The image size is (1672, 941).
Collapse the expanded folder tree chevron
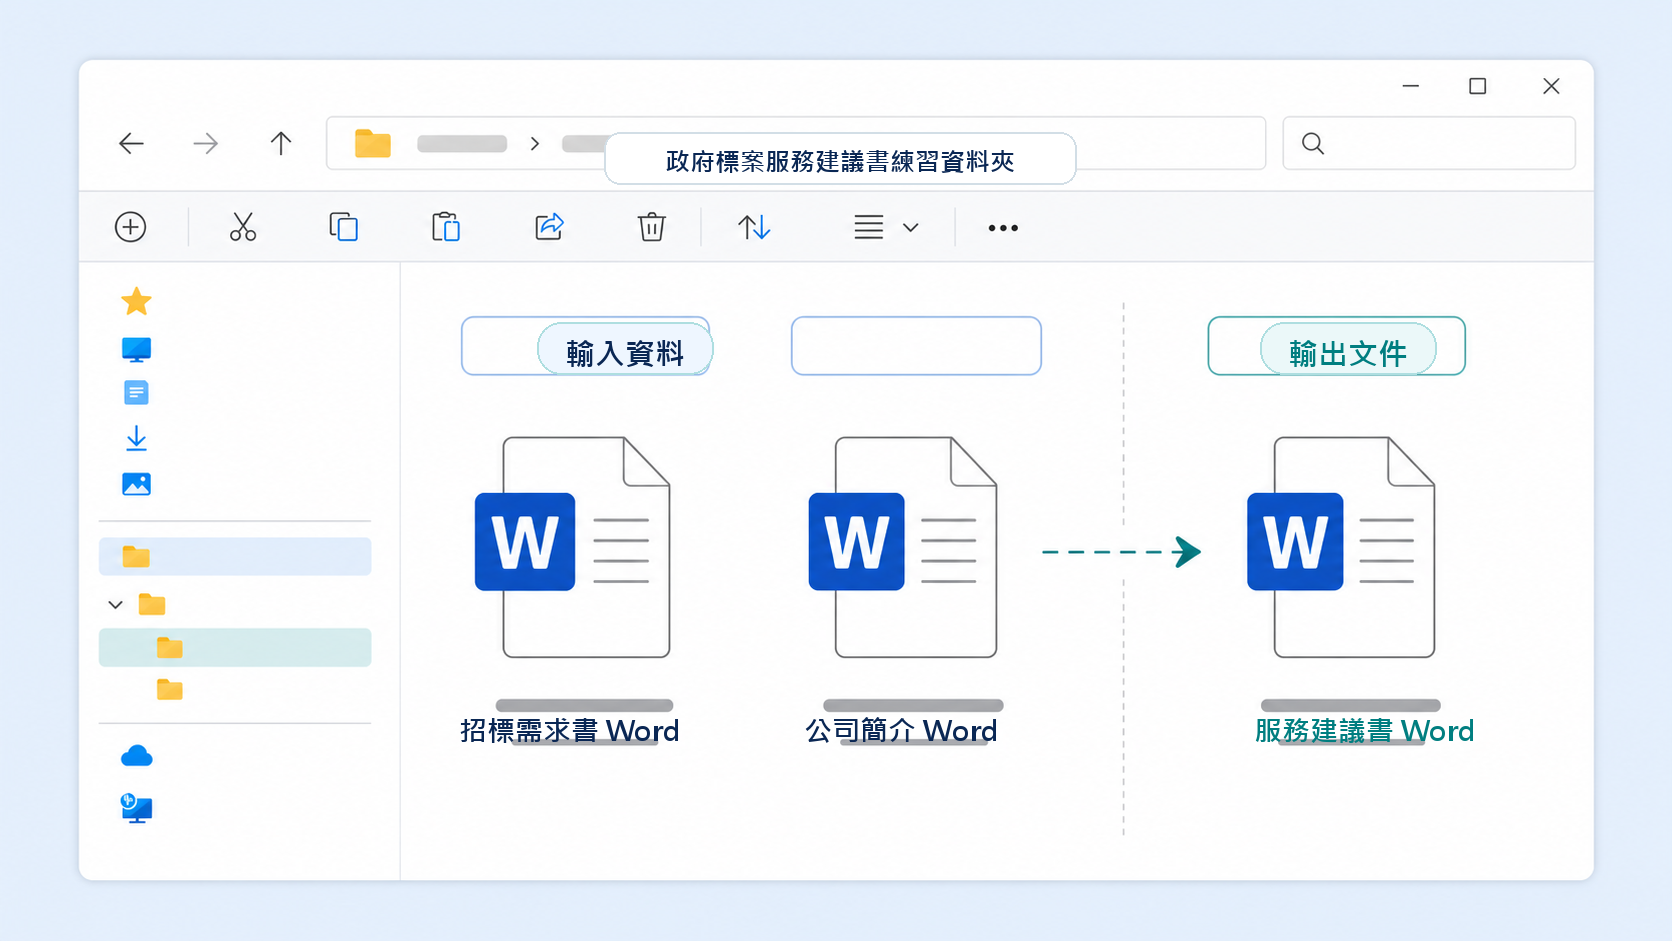click(116, 604)
